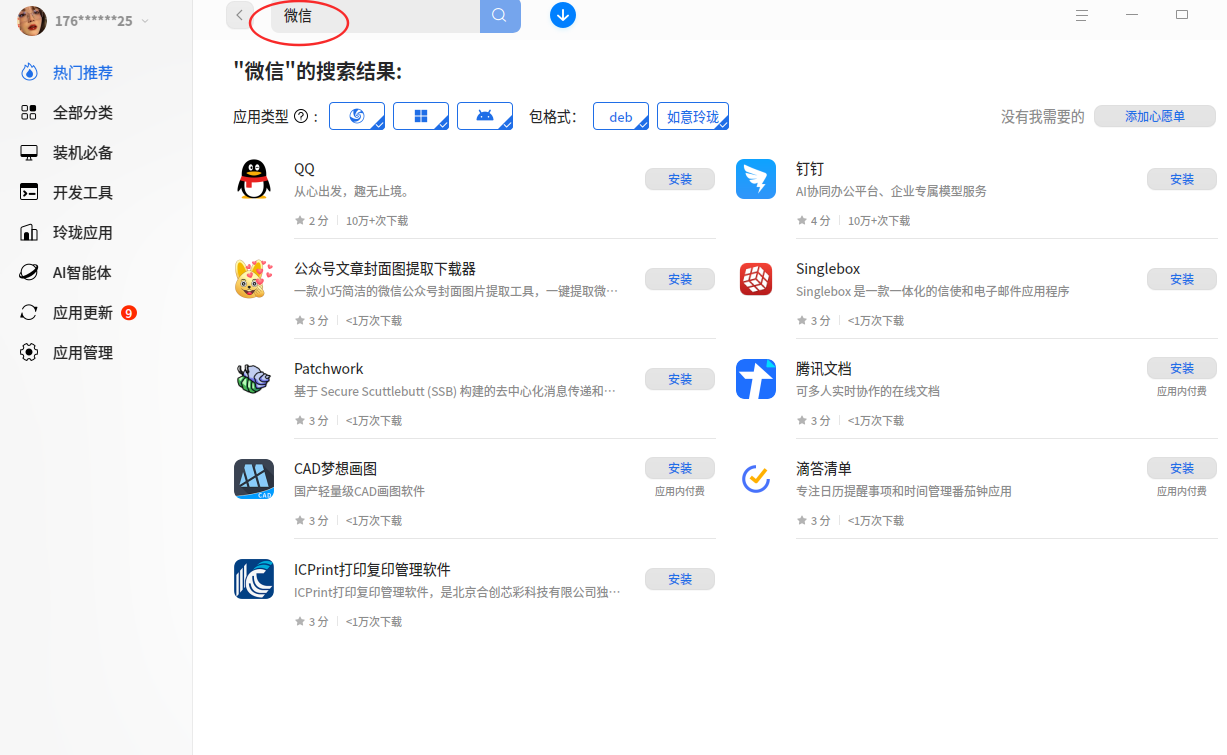Expand the account dropdown arrow beside 176******25
Screen dimensions: 1227x755
(145, 21)
